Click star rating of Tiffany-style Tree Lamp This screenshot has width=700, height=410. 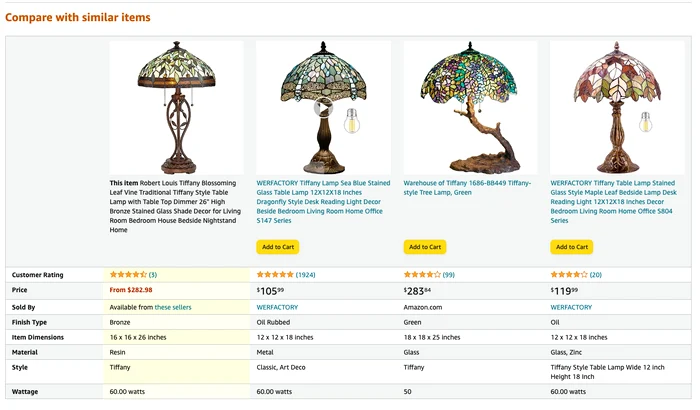(422, 274)
